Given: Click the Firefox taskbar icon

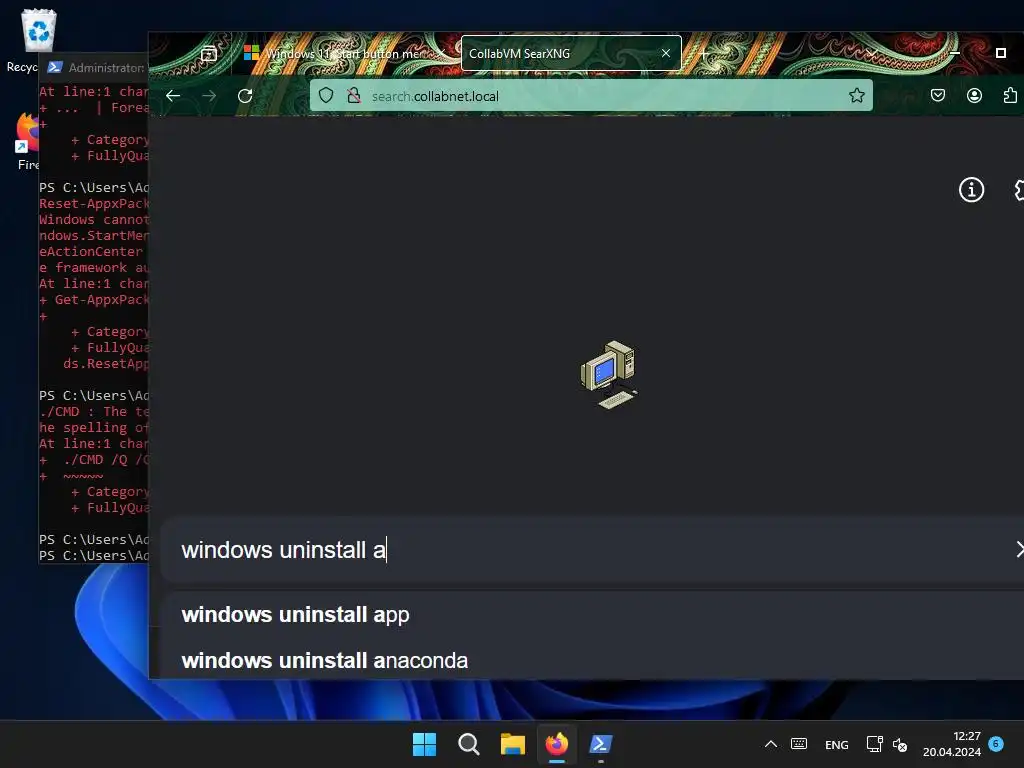Looking at the screenshot, I should 557,744.
